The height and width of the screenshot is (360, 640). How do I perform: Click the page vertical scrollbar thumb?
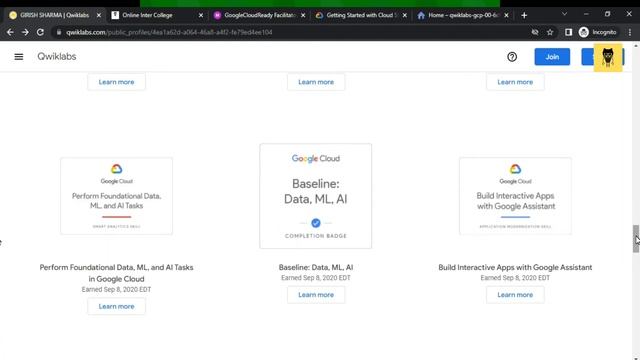point(636,239)
